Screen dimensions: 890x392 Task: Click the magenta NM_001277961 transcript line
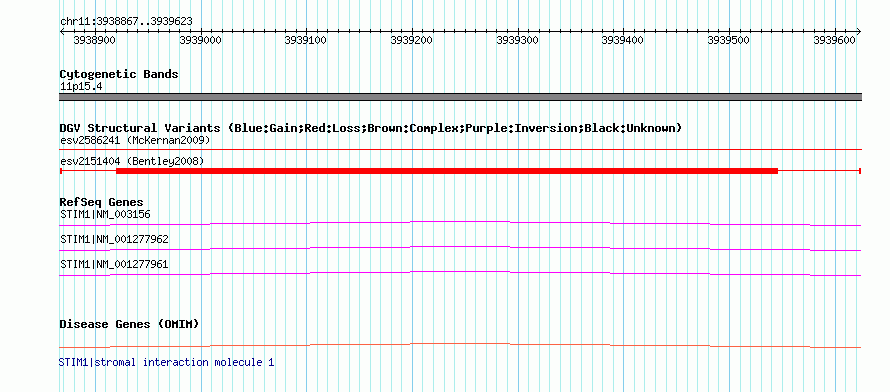click(x=460, y=273)
